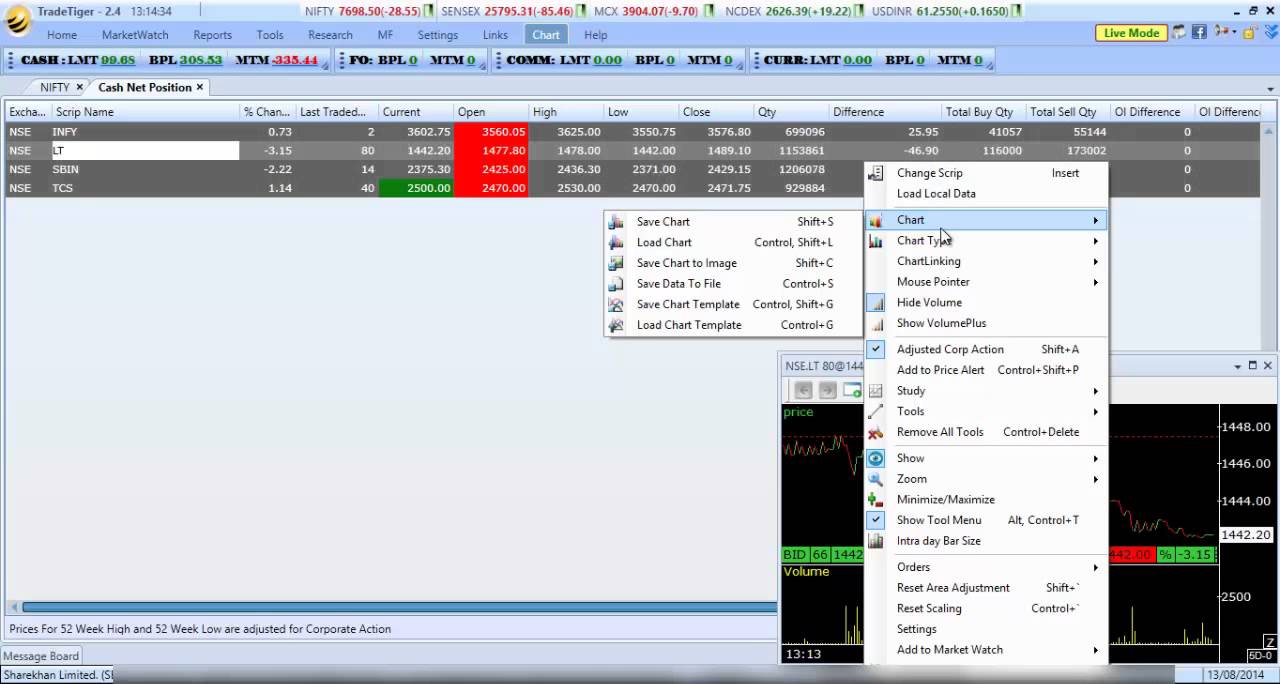
Task: Open the tab list dropdown arrow
Action: click(1270, 89)
